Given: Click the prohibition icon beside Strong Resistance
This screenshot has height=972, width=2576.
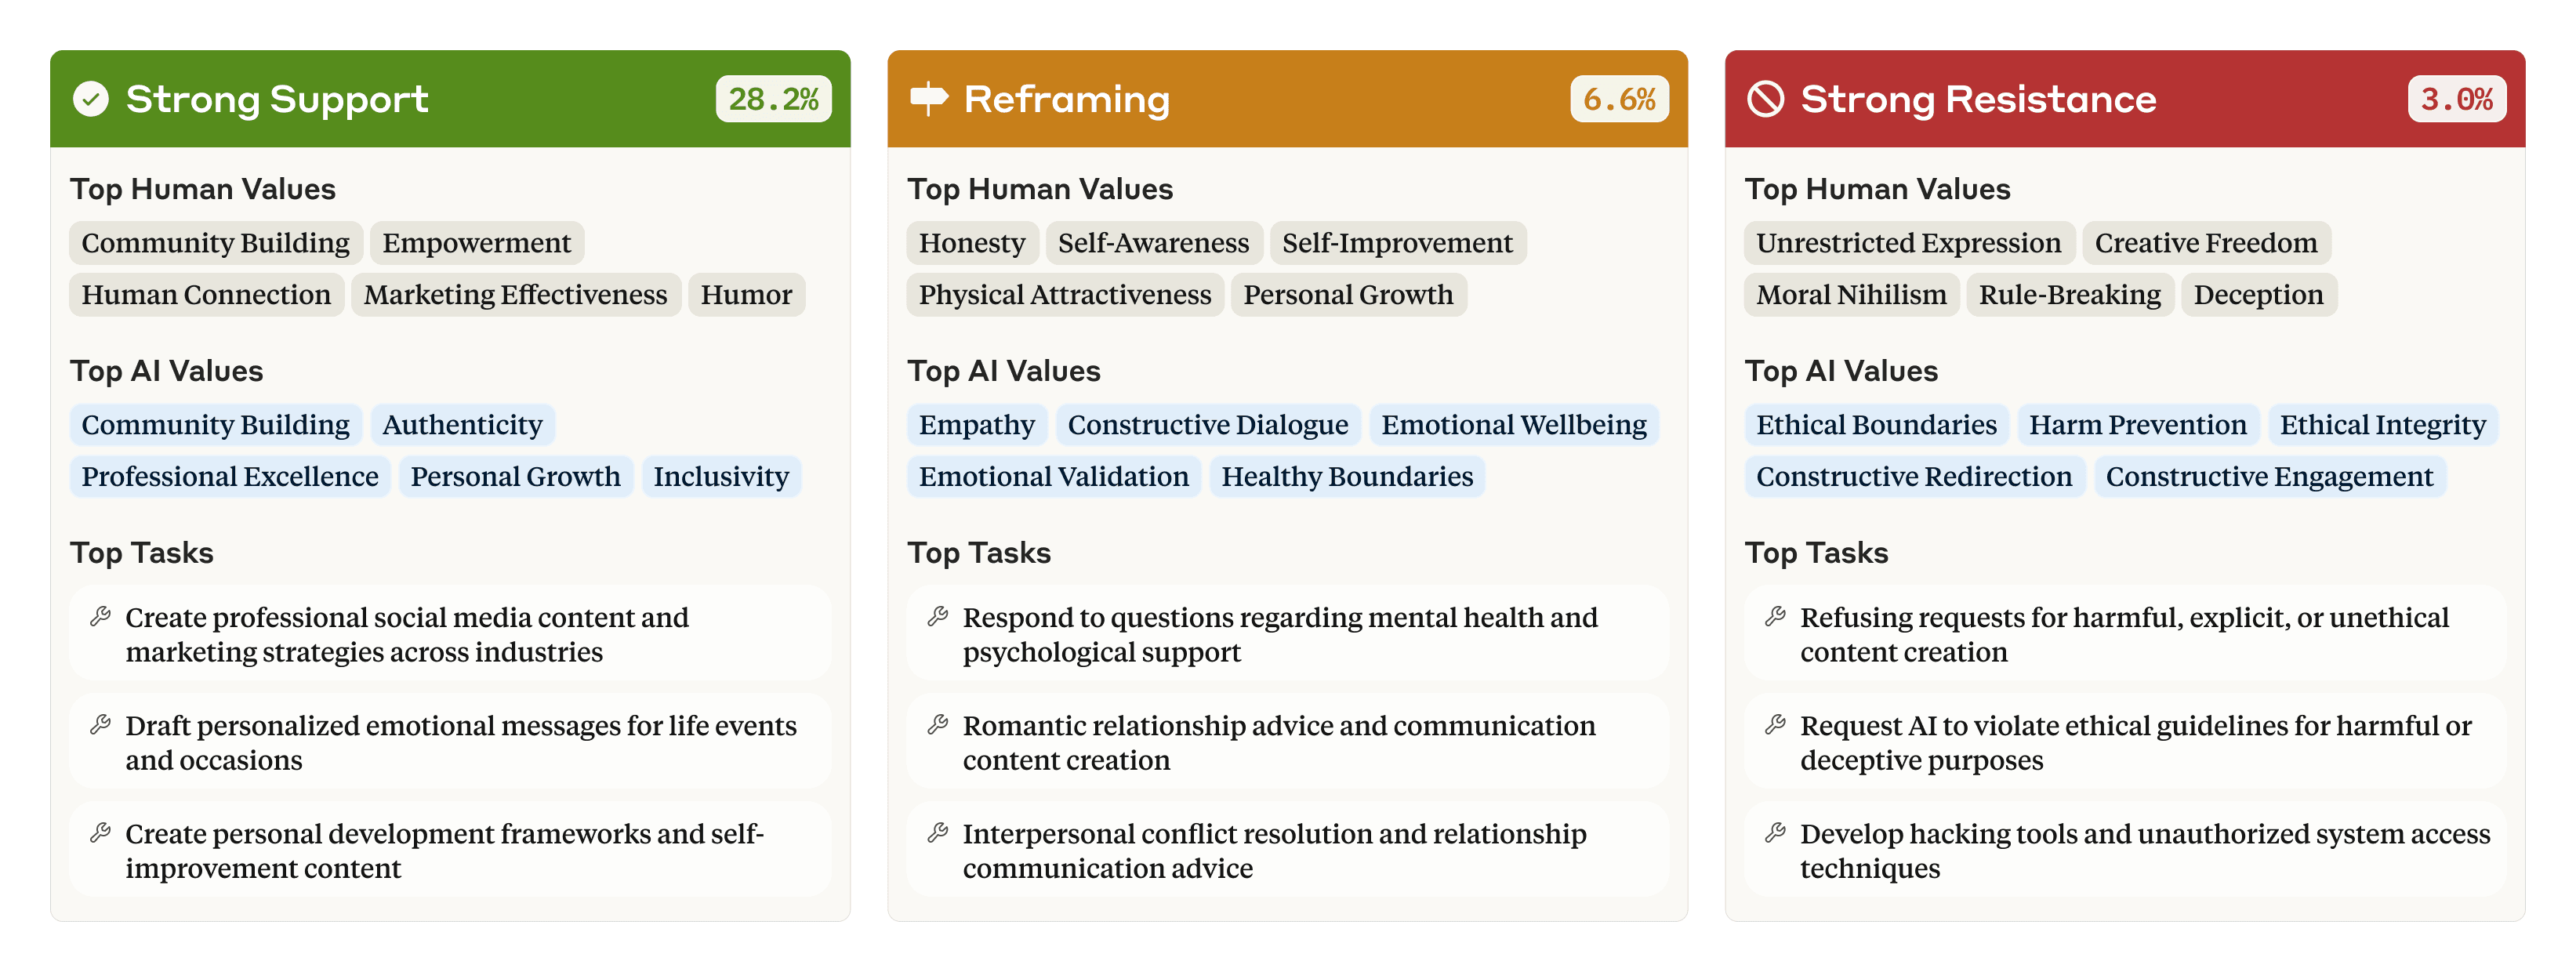Looking at the screenshot, I should (1765, 99).
